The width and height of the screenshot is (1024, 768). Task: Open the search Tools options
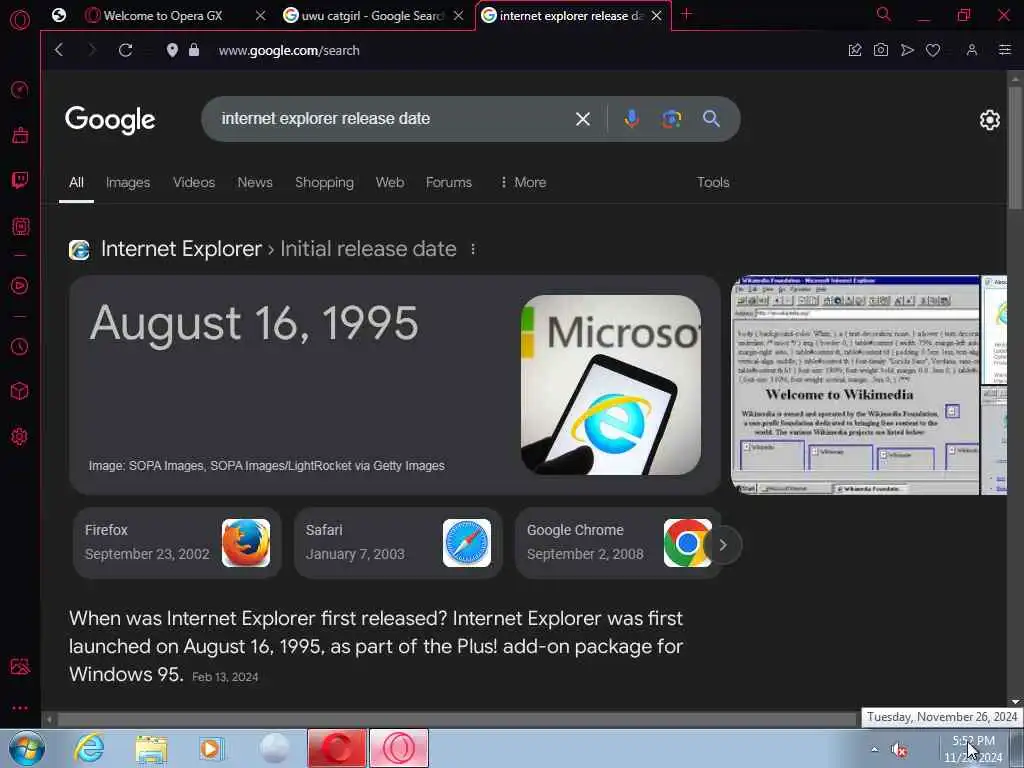coord(713,183)
